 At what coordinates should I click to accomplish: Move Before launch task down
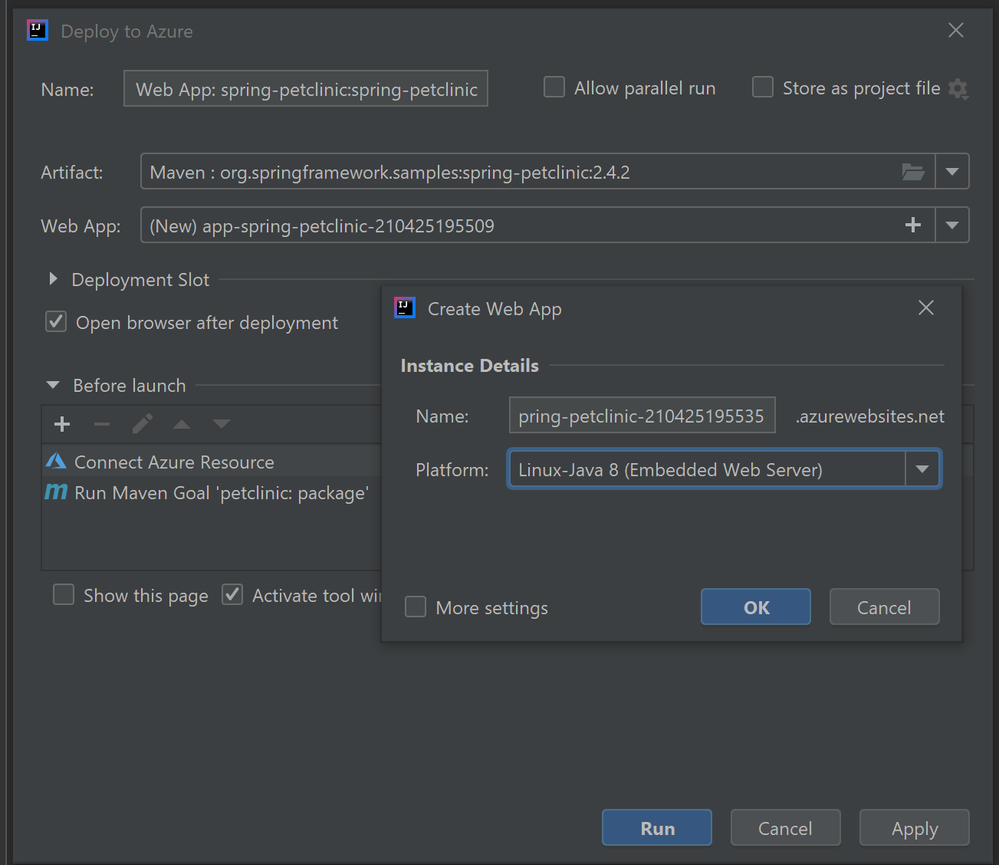point(221,424)
